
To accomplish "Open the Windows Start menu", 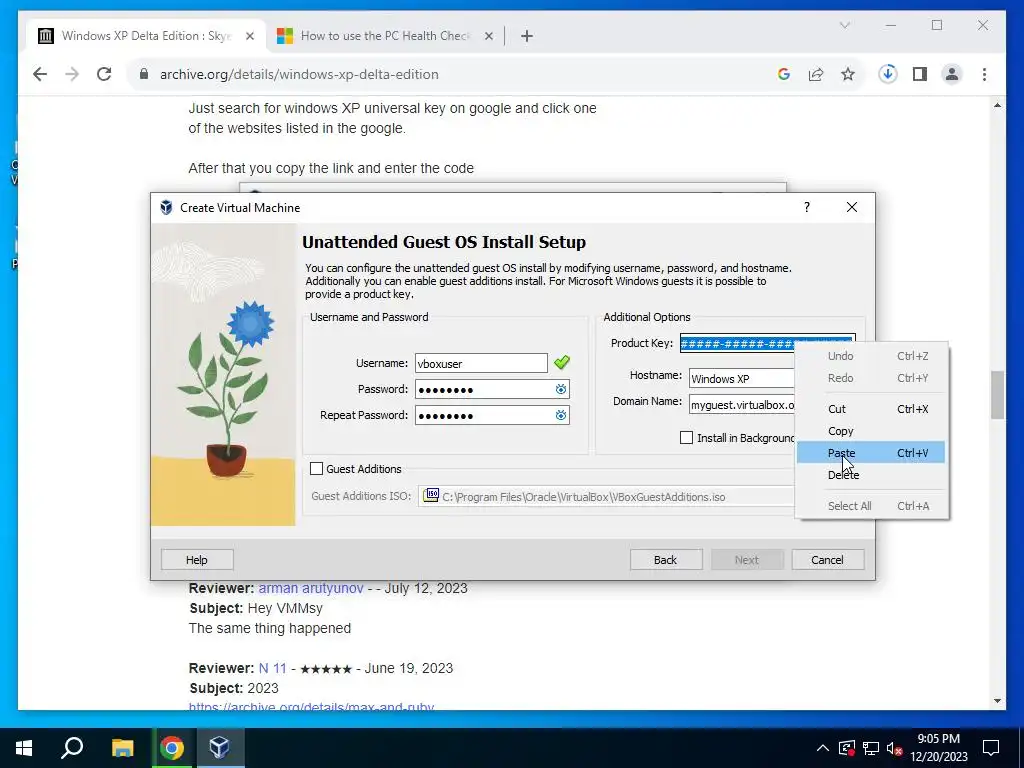I will 24,747.
